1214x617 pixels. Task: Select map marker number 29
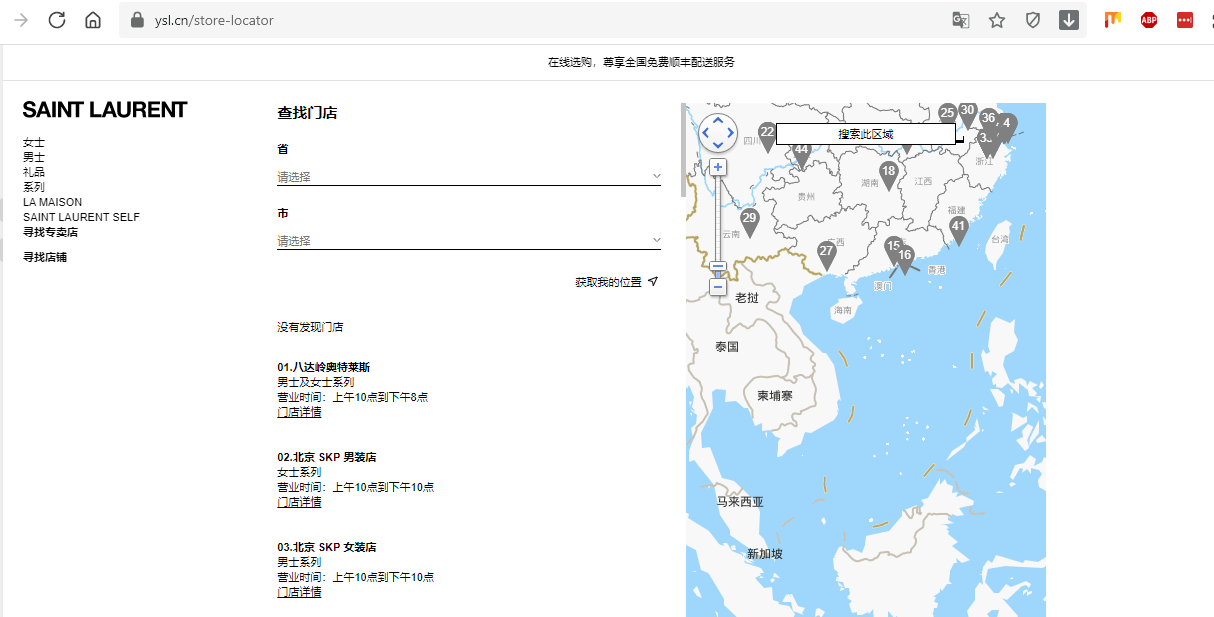tap(750, 222)
